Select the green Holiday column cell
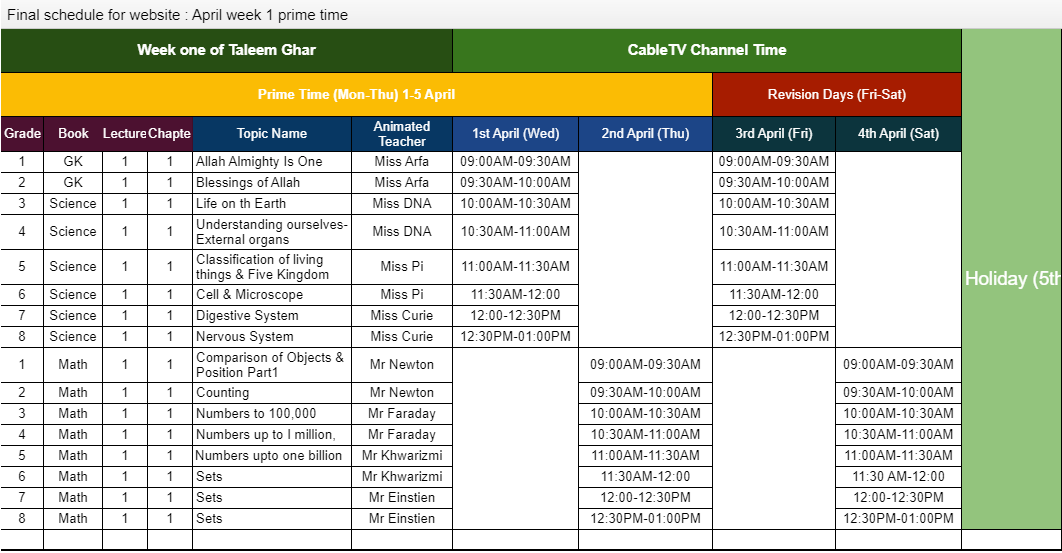The width and height of the screenshot is (1062, 553). (1011, 279)
